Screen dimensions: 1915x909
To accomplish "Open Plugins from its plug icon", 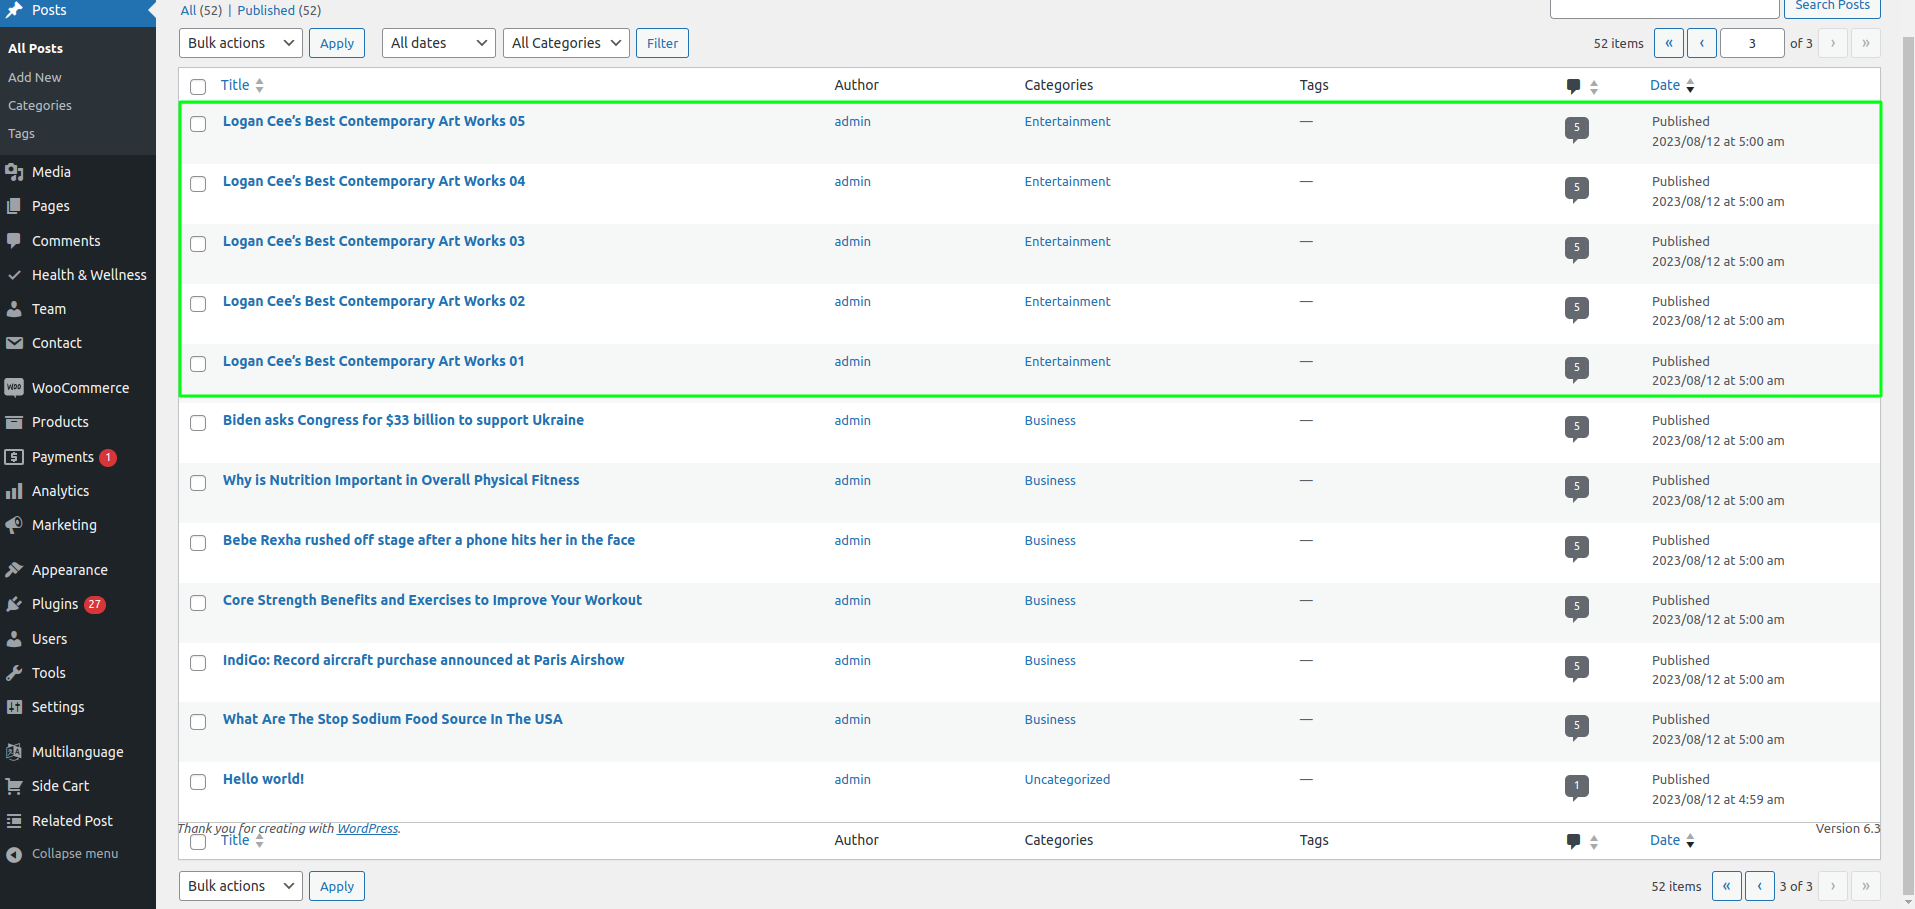I will click(14, 604).
